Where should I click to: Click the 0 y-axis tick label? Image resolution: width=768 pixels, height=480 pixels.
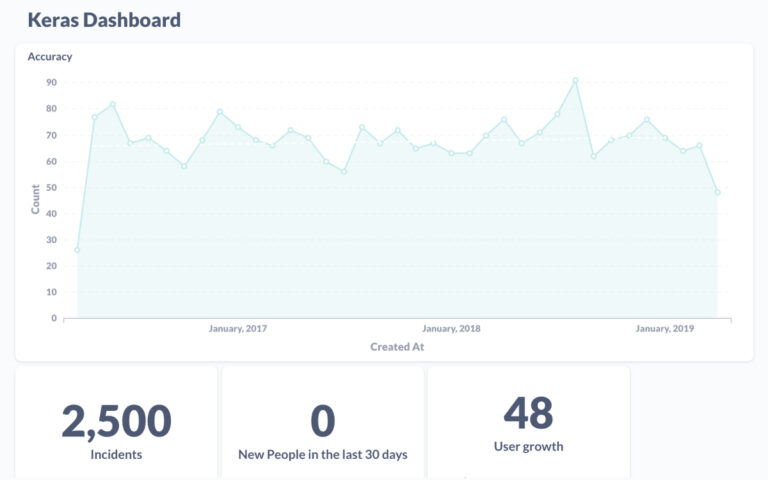tap(54, 318)
